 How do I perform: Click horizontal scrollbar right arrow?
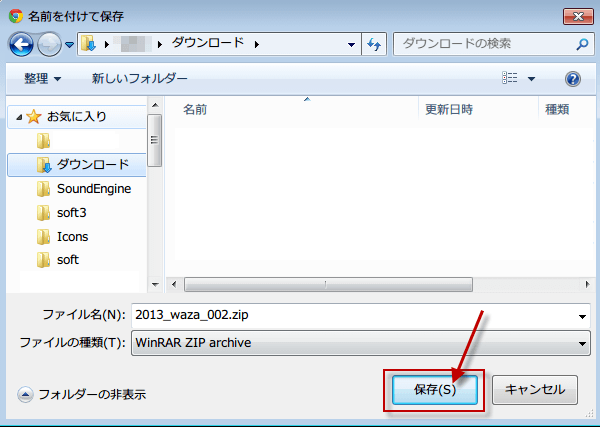(588, 284)
